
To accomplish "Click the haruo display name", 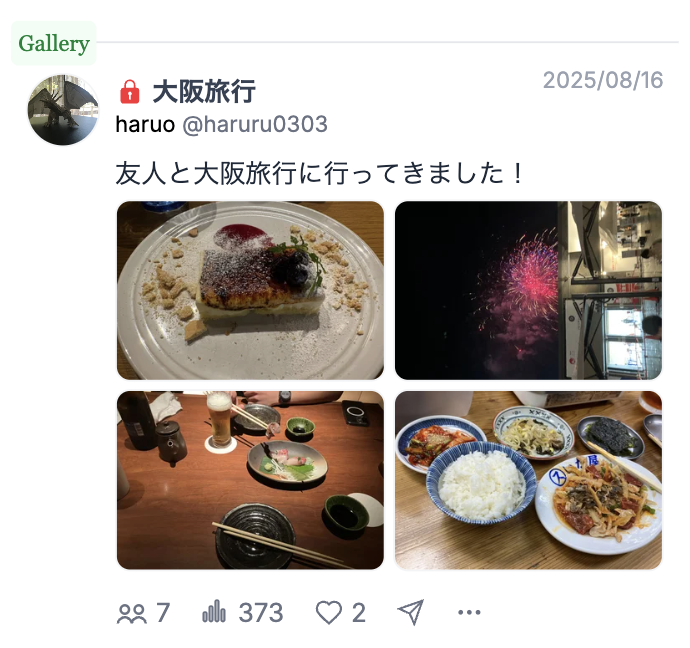I will click(x=145, y=124).
